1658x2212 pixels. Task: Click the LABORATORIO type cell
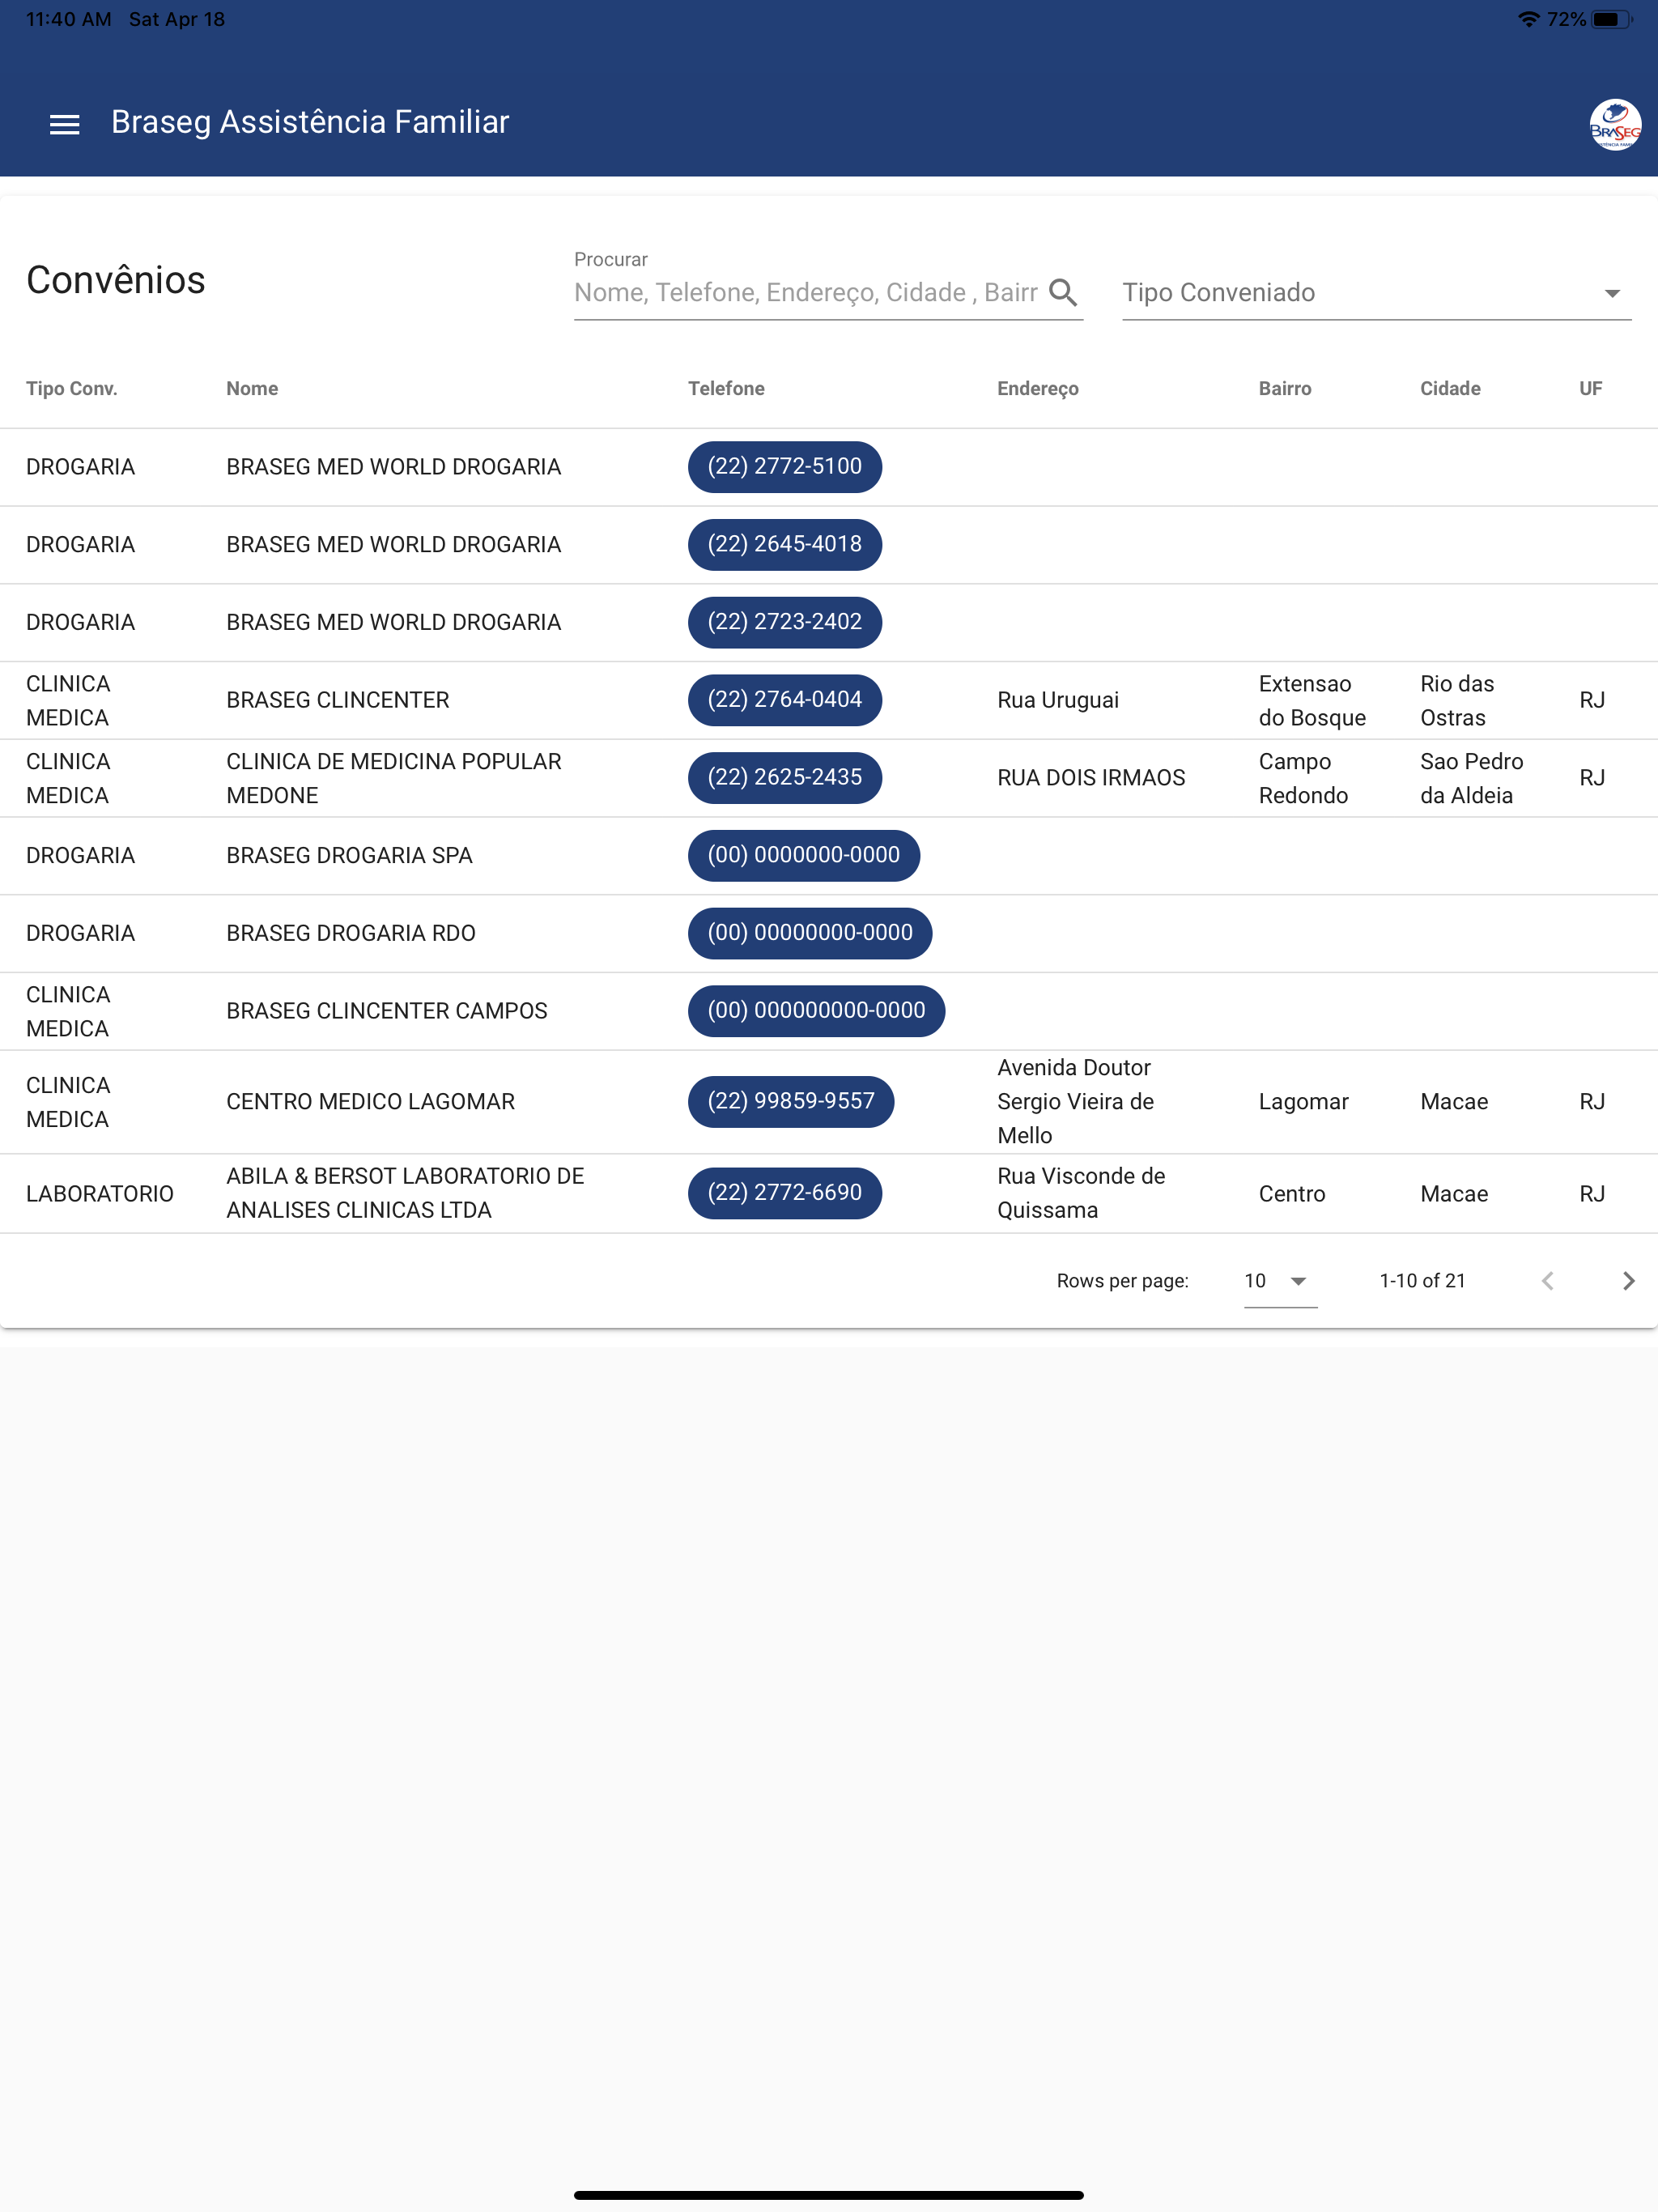pos(100,1194)
